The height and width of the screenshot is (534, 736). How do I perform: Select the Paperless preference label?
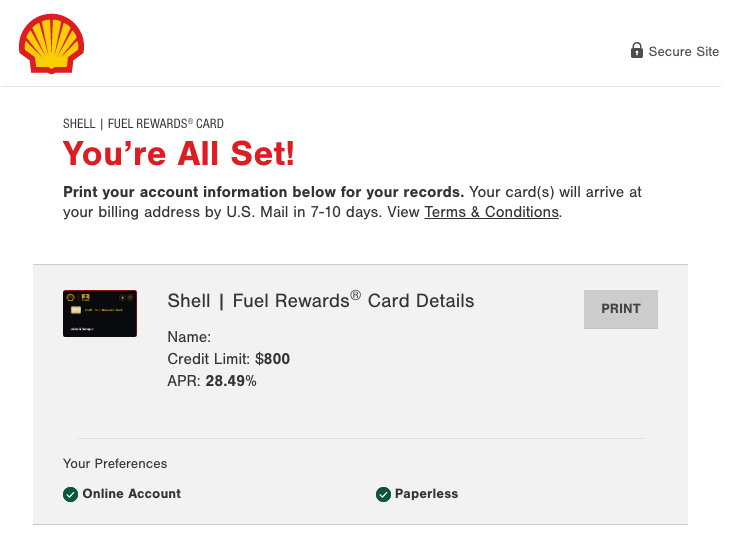pos(426,494)
